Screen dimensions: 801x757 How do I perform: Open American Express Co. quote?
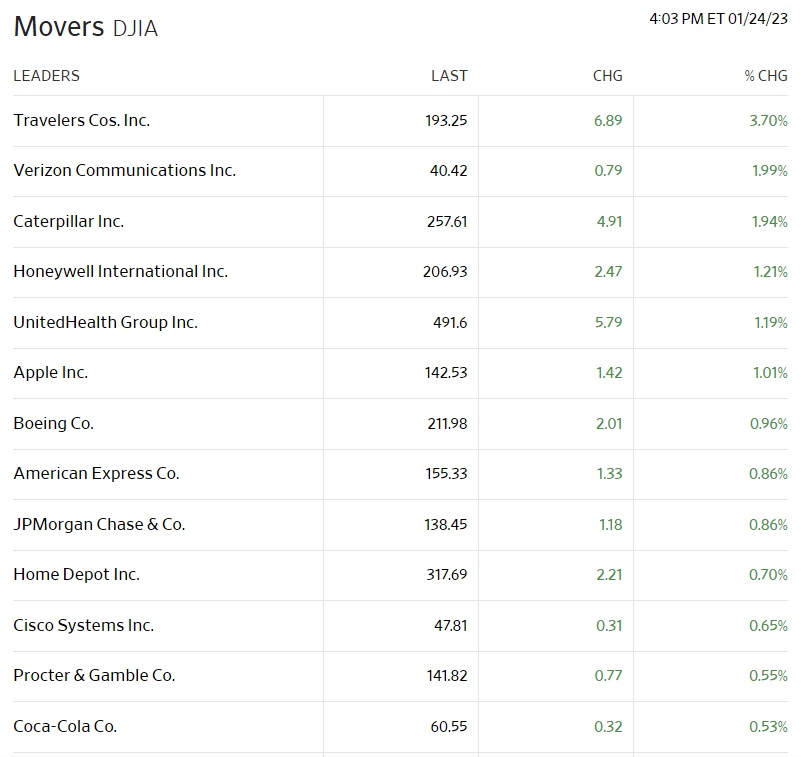point(97,474)
